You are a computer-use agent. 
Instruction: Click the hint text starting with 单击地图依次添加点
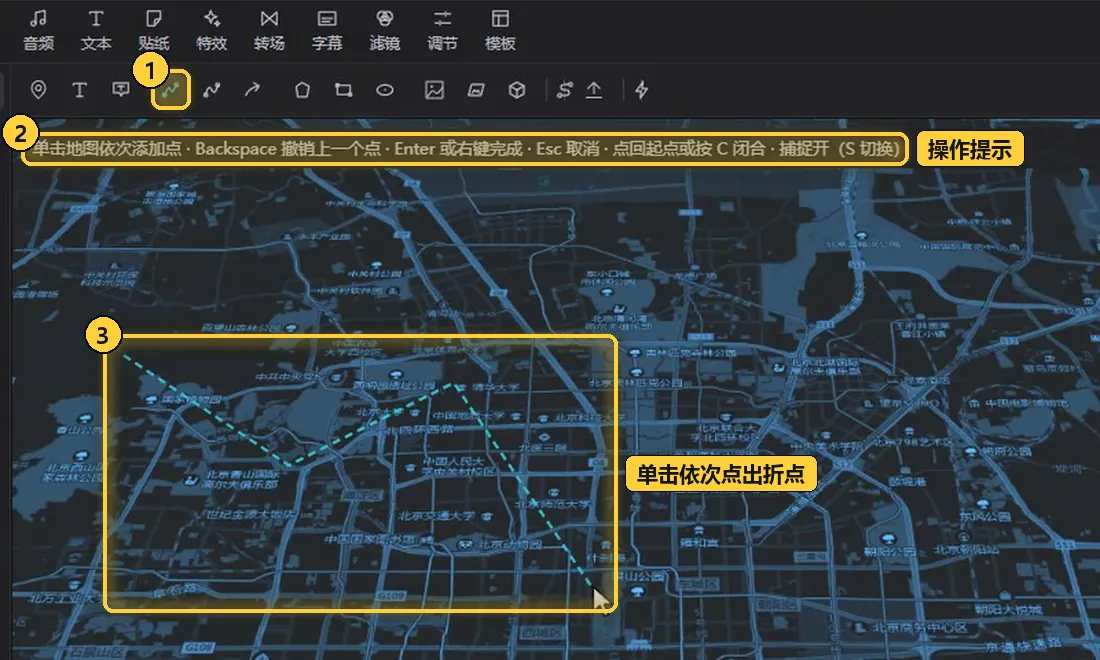pyautogui.click(x=466, y=149)
